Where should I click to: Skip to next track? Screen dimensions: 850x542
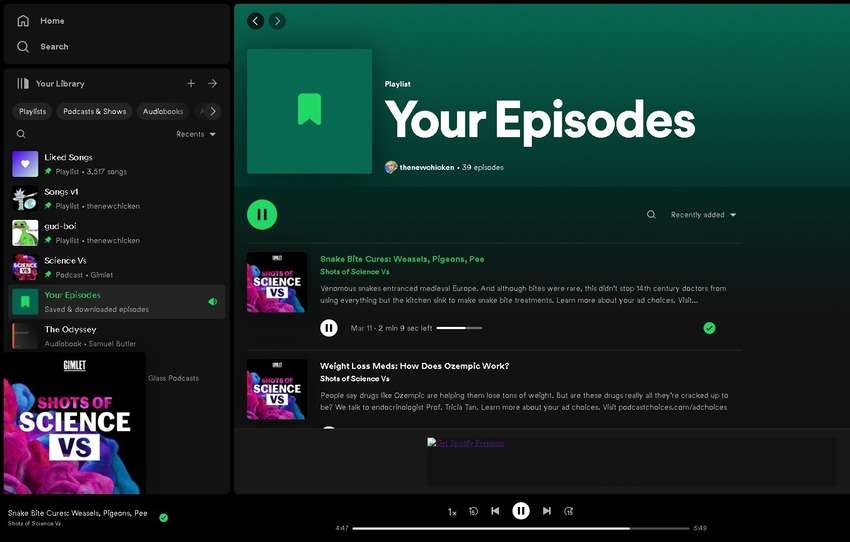point(547,511)
